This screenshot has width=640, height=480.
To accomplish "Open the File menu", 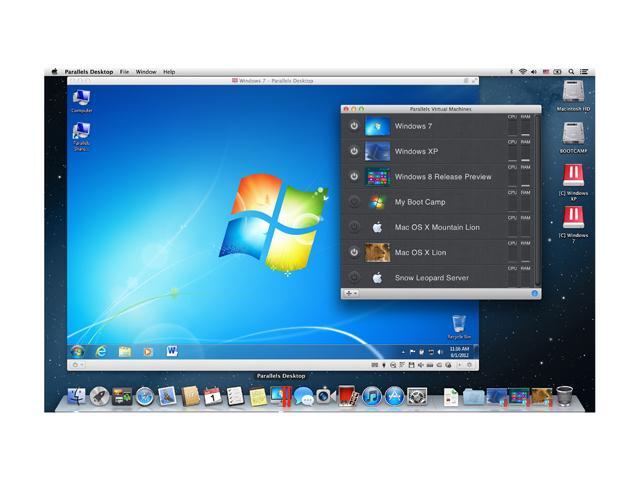I will (x=124, y=72).
